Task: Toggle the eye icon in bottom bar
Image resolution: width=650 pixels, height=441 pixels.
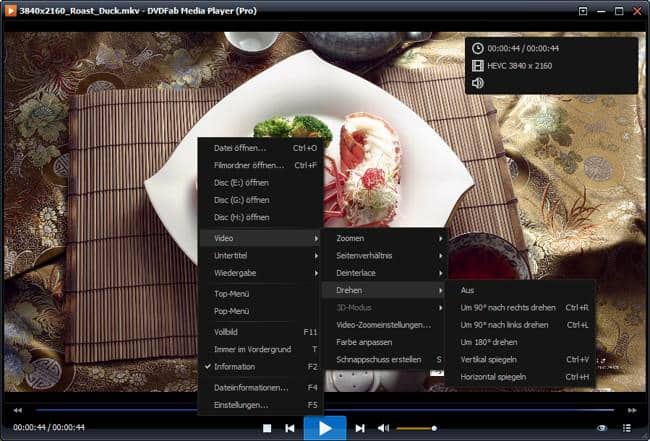Action: click(602, 428)
